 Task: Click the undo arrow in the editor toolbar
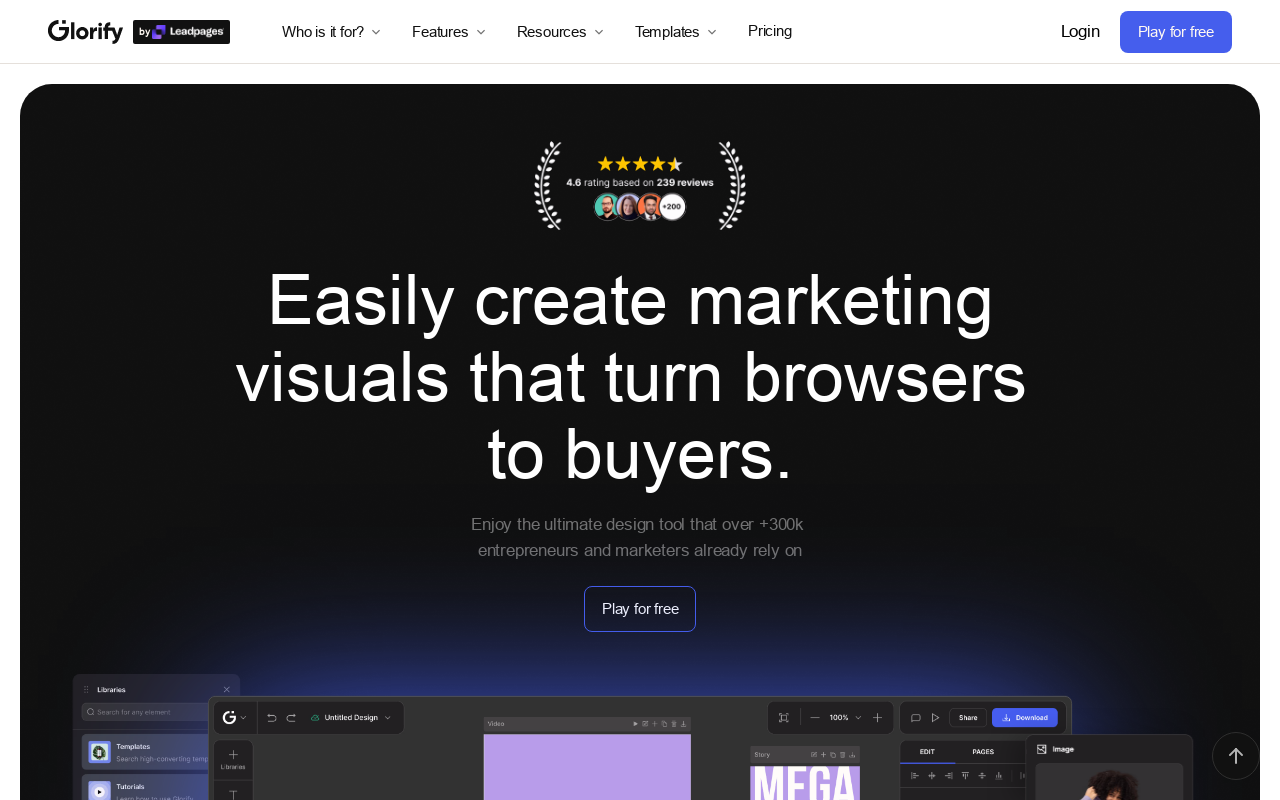coord(271,718)
